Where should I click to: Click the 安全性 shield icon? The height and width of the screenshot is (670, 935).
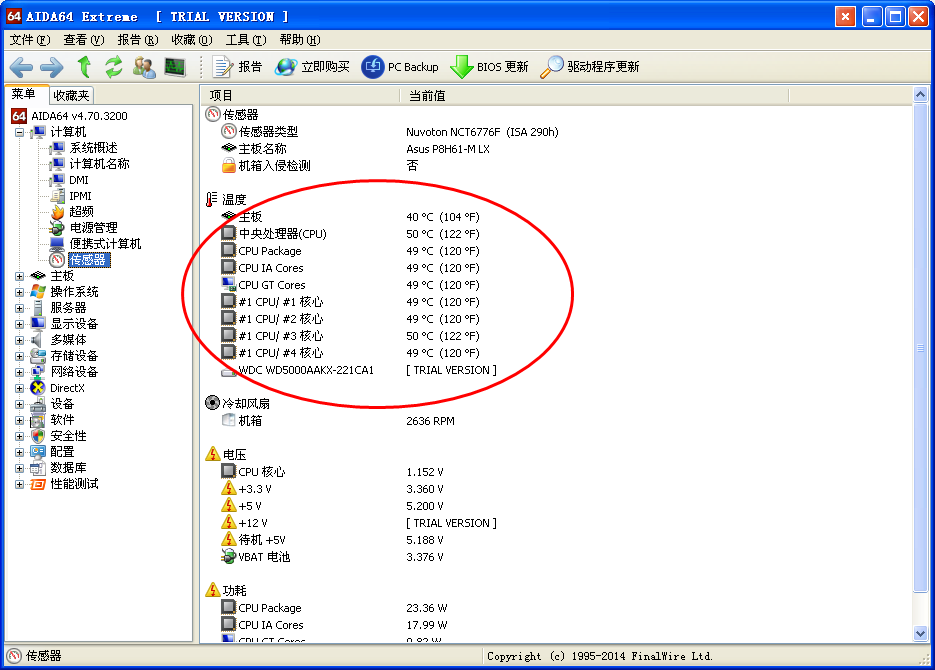38,436
